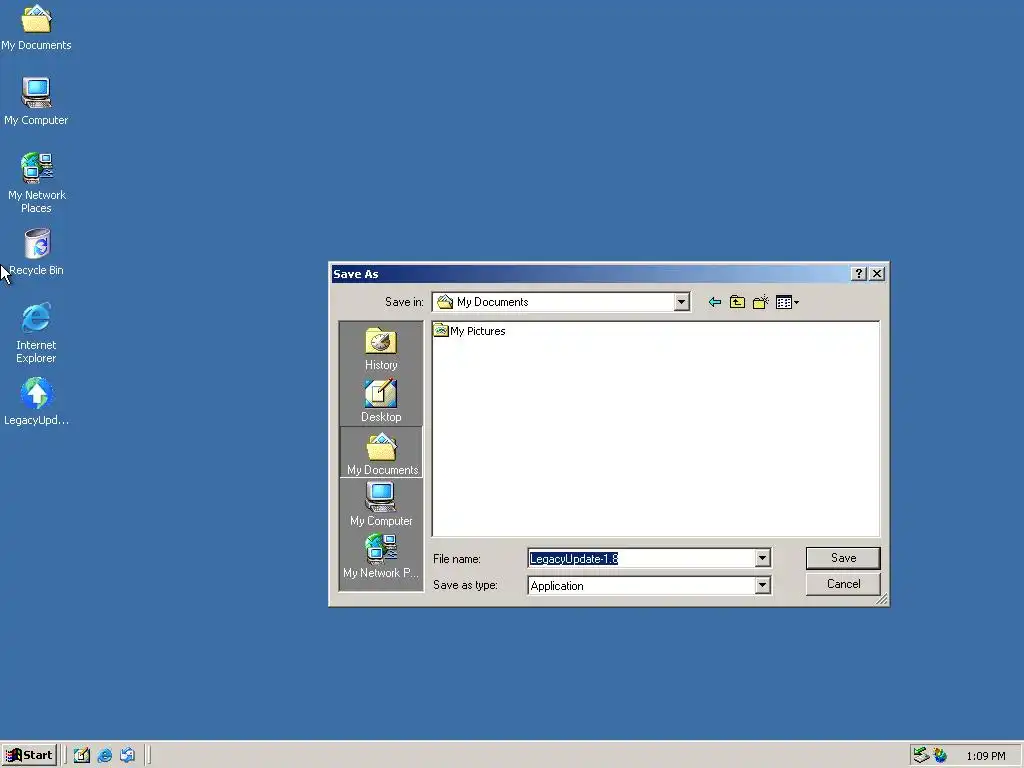Click the Save As resize grip
Image resolution: width=1024 pixels, height=768 pixels.
tap(882, 599)
